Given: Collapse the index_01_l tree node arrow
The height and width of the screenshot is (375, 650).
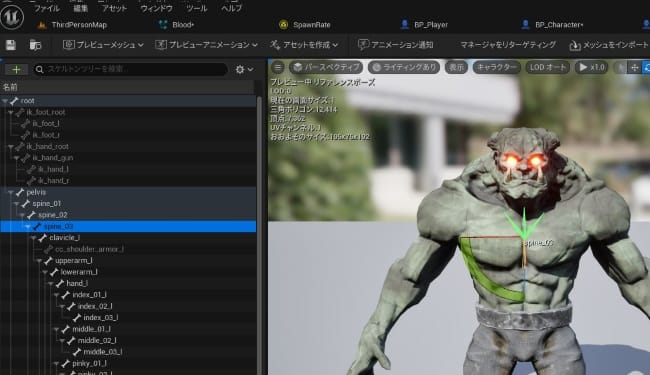Looking at the screenshot, I should (56, 295).
